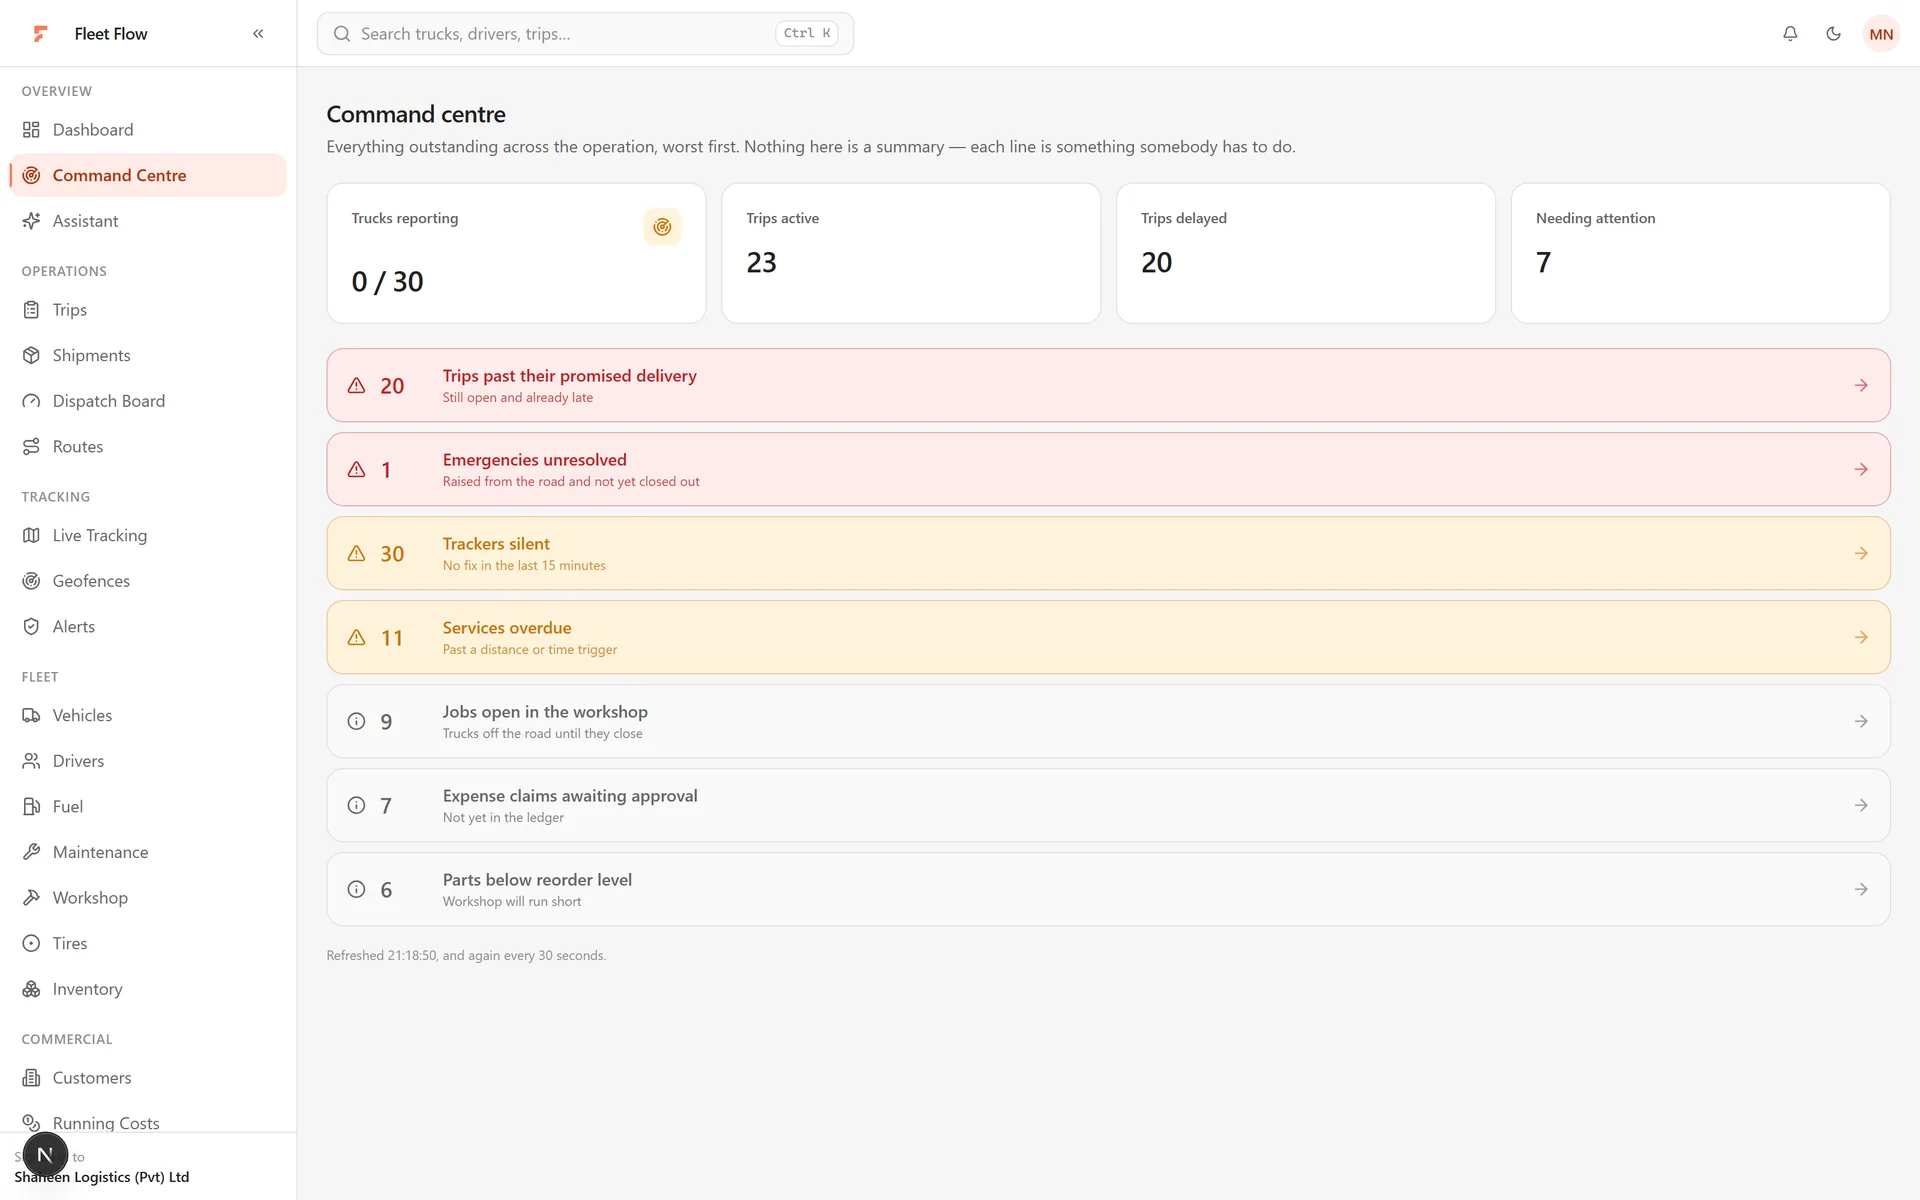This screenshot has width=1920, height=1200.
Task: Open the Workshop section
Action: click(x=148, y=898)
